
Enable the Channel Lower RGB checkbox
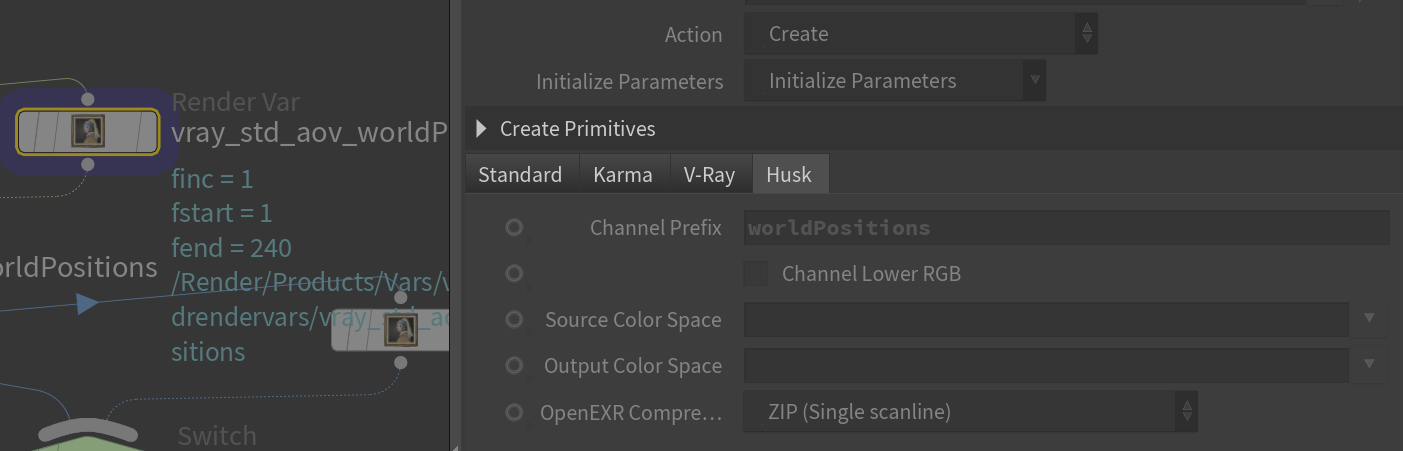(x=756, y=274)
